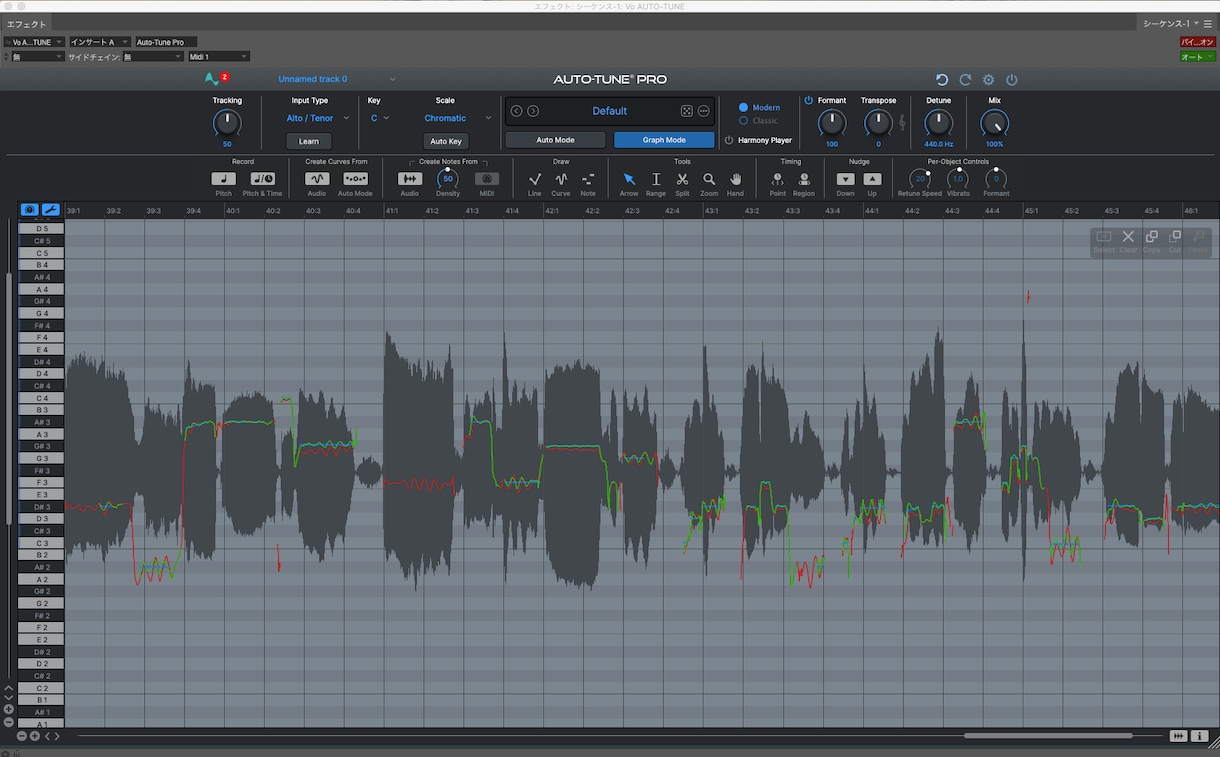
Task: Switch to Auto Mode
Action: pyautogui.click(x=555, y=140)
